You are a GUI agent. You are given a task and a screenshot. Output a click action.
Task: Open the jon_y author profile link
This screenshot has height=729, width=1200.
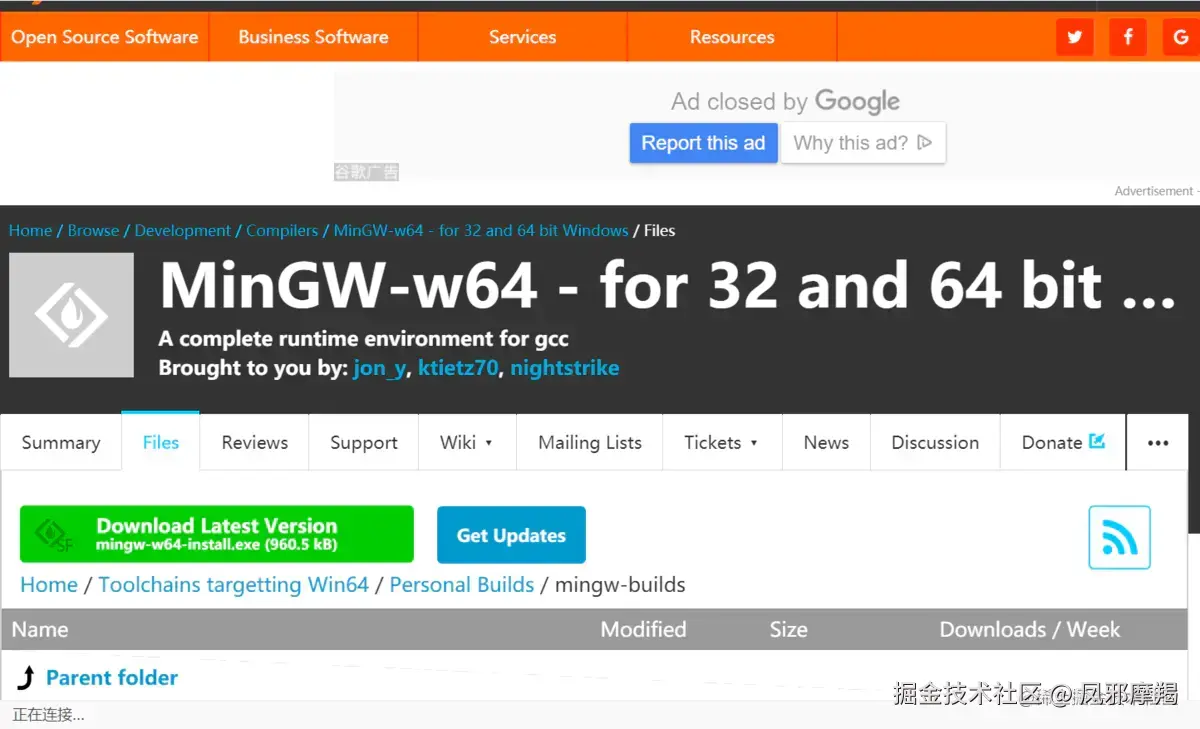tap(380, 368)
